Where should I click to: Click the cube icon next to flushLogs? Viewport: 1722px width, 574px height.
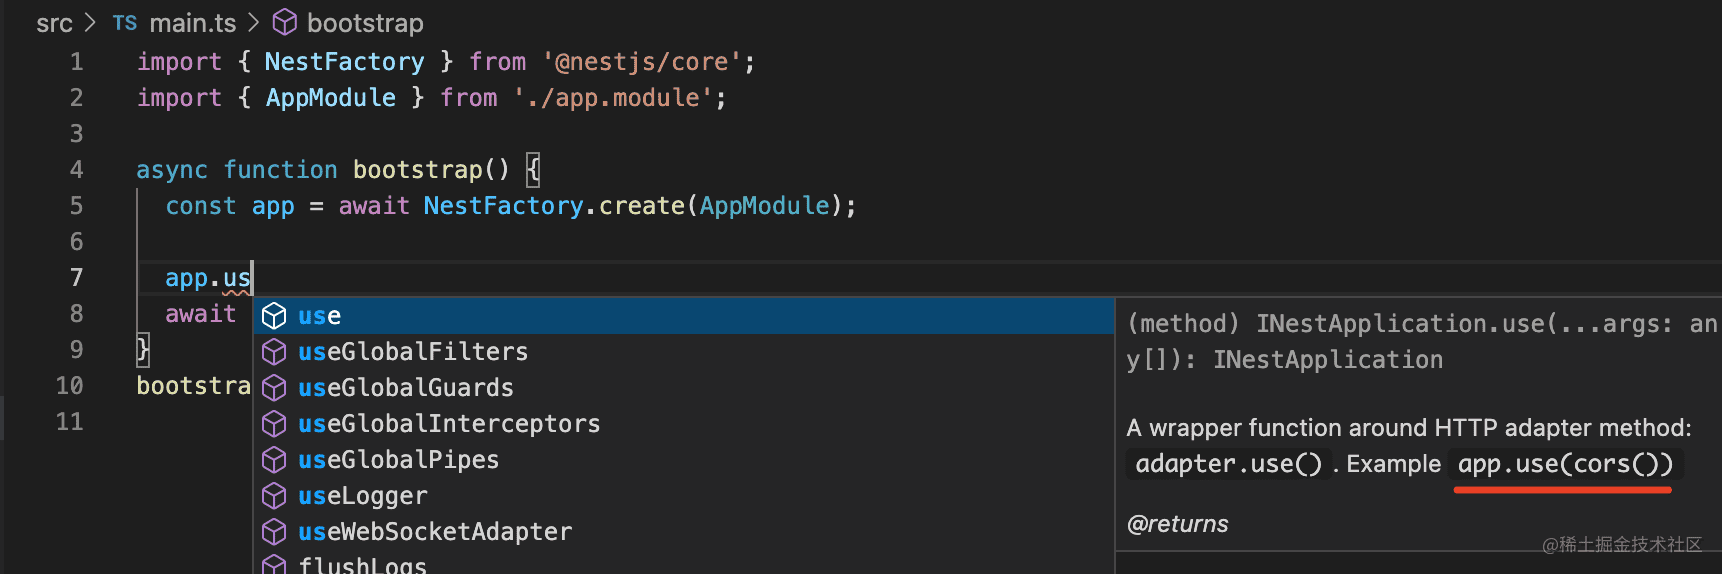(x=274, y=565)
